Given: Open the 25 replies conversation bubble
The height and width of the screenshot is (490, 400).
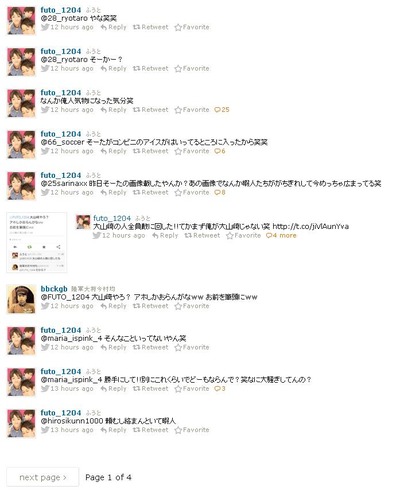Looking at the screenshot, I should tap(222, 110).
